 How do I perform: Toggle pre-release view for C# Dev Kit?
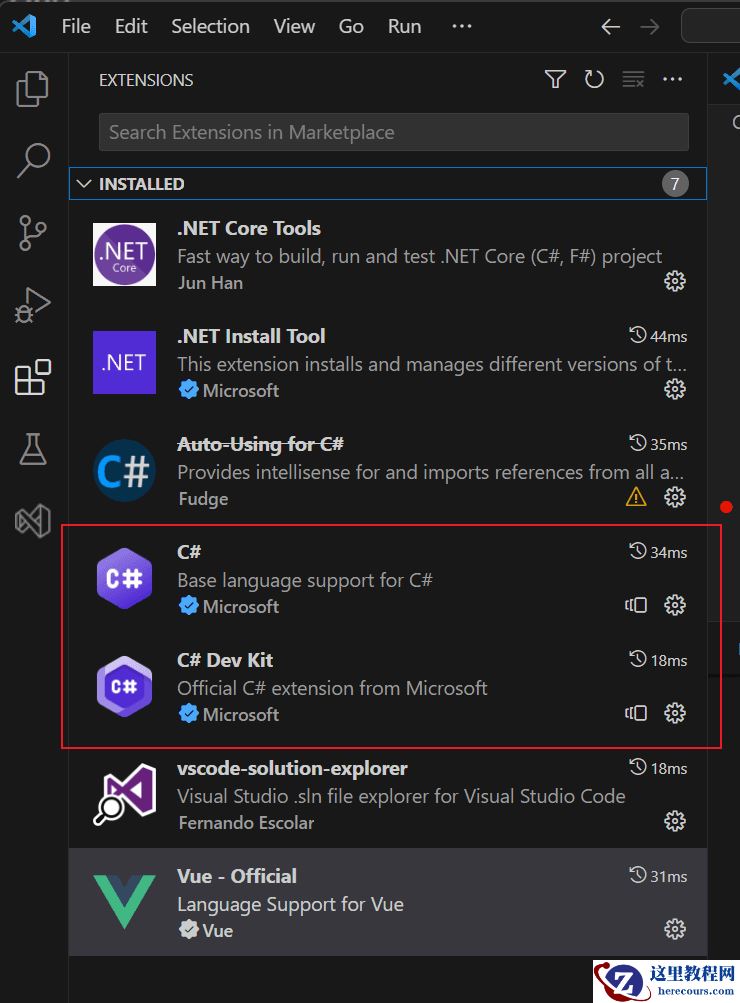(x=636, y=713)
